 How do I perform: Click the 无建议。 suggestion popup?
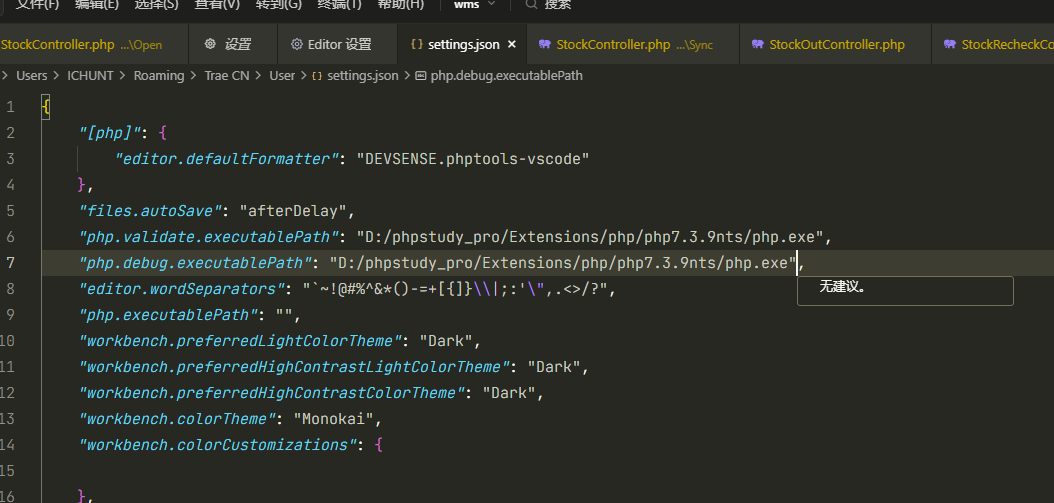(x=905, y=291)
